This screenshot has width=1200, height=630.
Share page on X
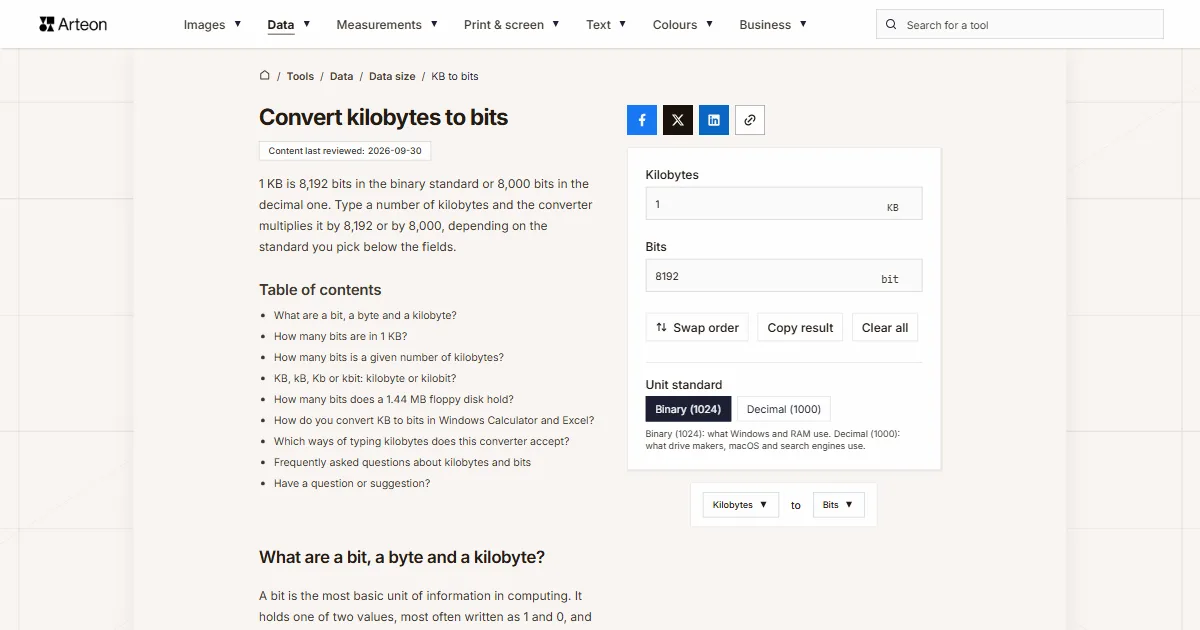tap(678, 120)
